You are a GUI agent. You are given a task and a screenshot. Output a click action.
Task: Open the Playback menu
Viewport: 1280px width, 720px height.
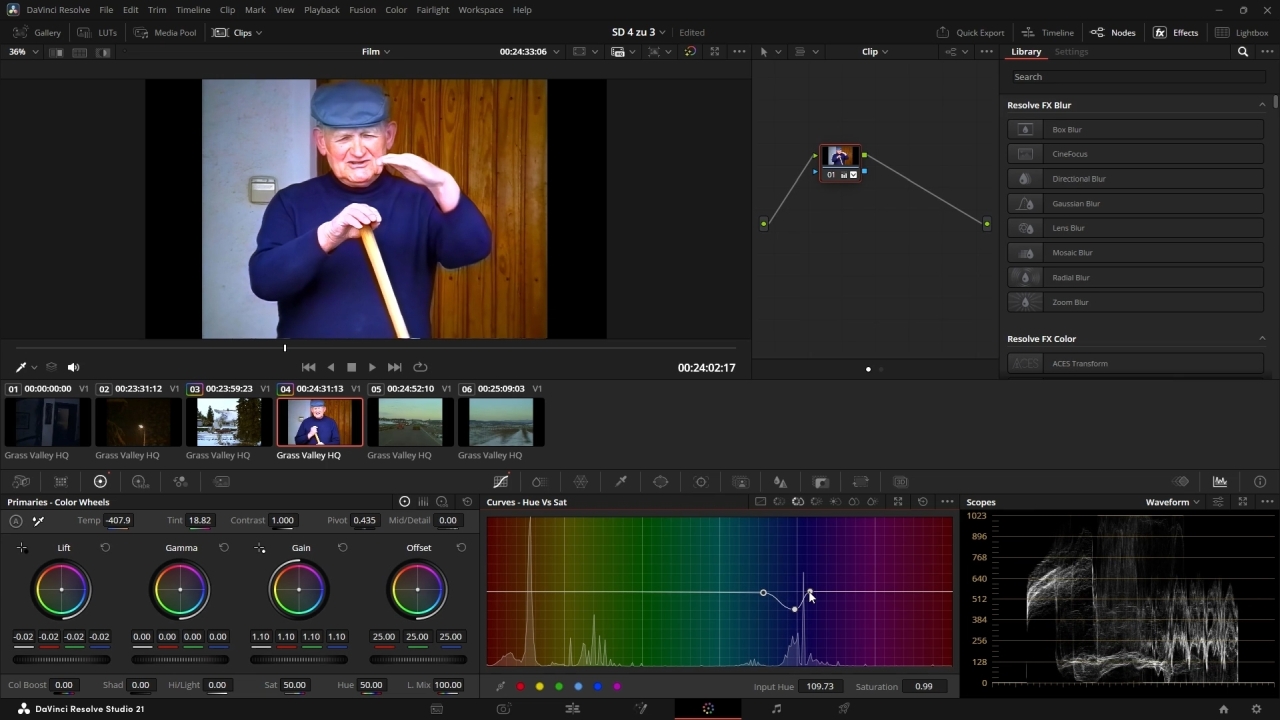tap(322, 10)
